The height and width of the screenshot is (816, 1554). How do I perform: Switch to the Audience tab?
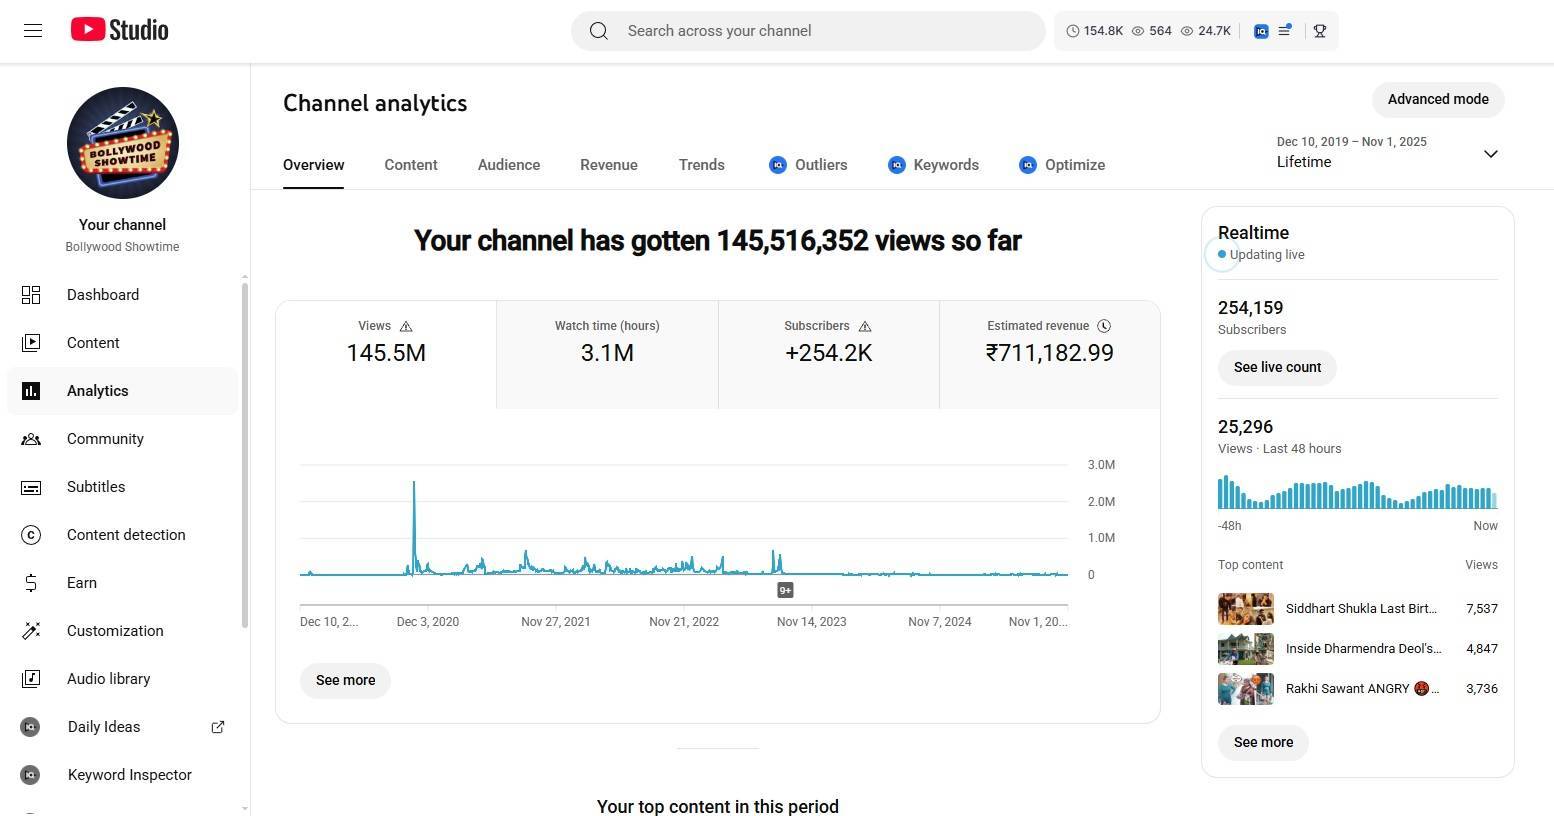(508, 165)
